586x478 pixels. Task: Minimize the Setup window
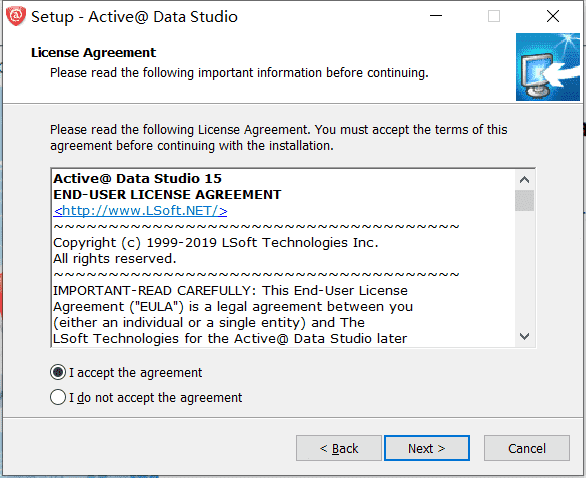[x=436, y=16]
